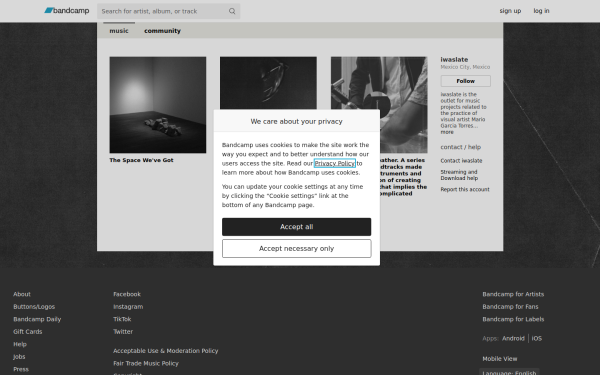600x375 pixels.
Task: Click the contact / help heading
Action: 460,147
